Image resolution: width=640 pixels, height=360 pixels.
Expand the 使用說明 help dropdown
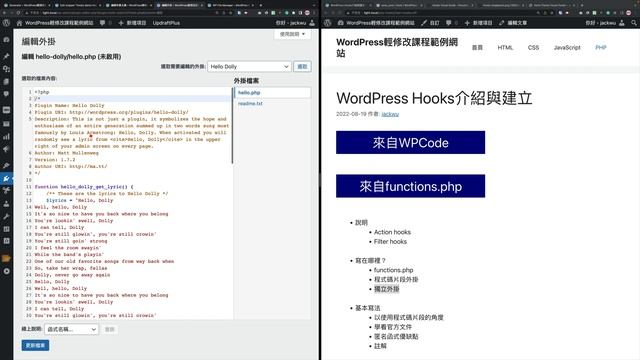coord(292,34)
